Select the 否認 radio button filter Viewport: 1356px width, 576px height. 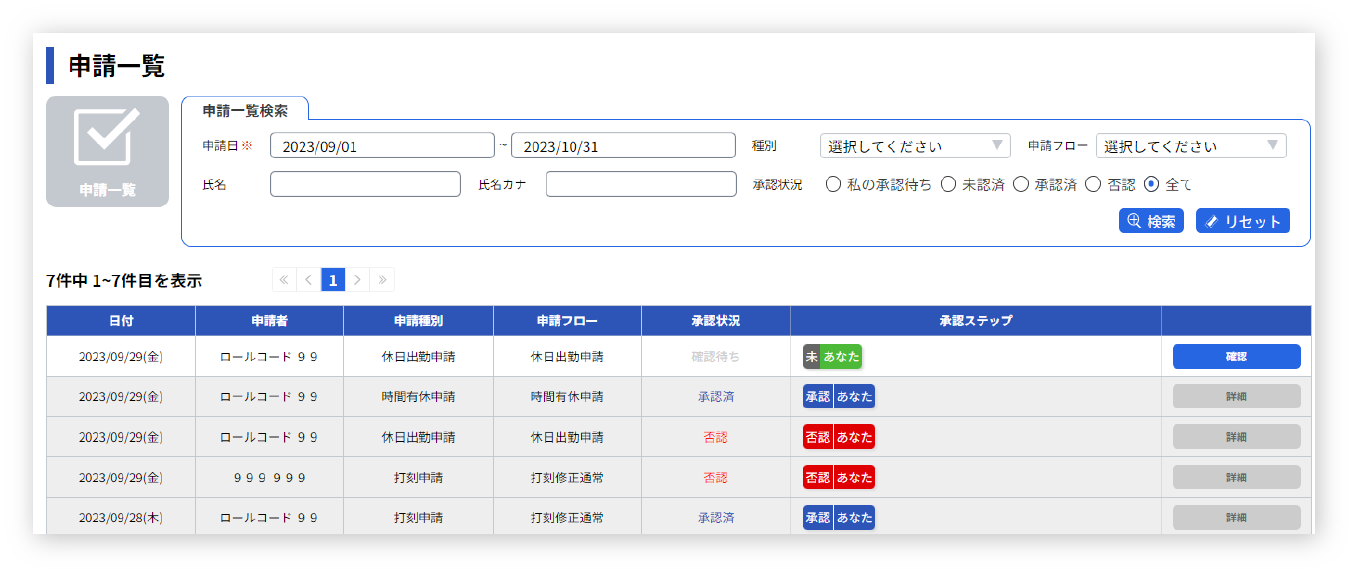[1093, 184]
